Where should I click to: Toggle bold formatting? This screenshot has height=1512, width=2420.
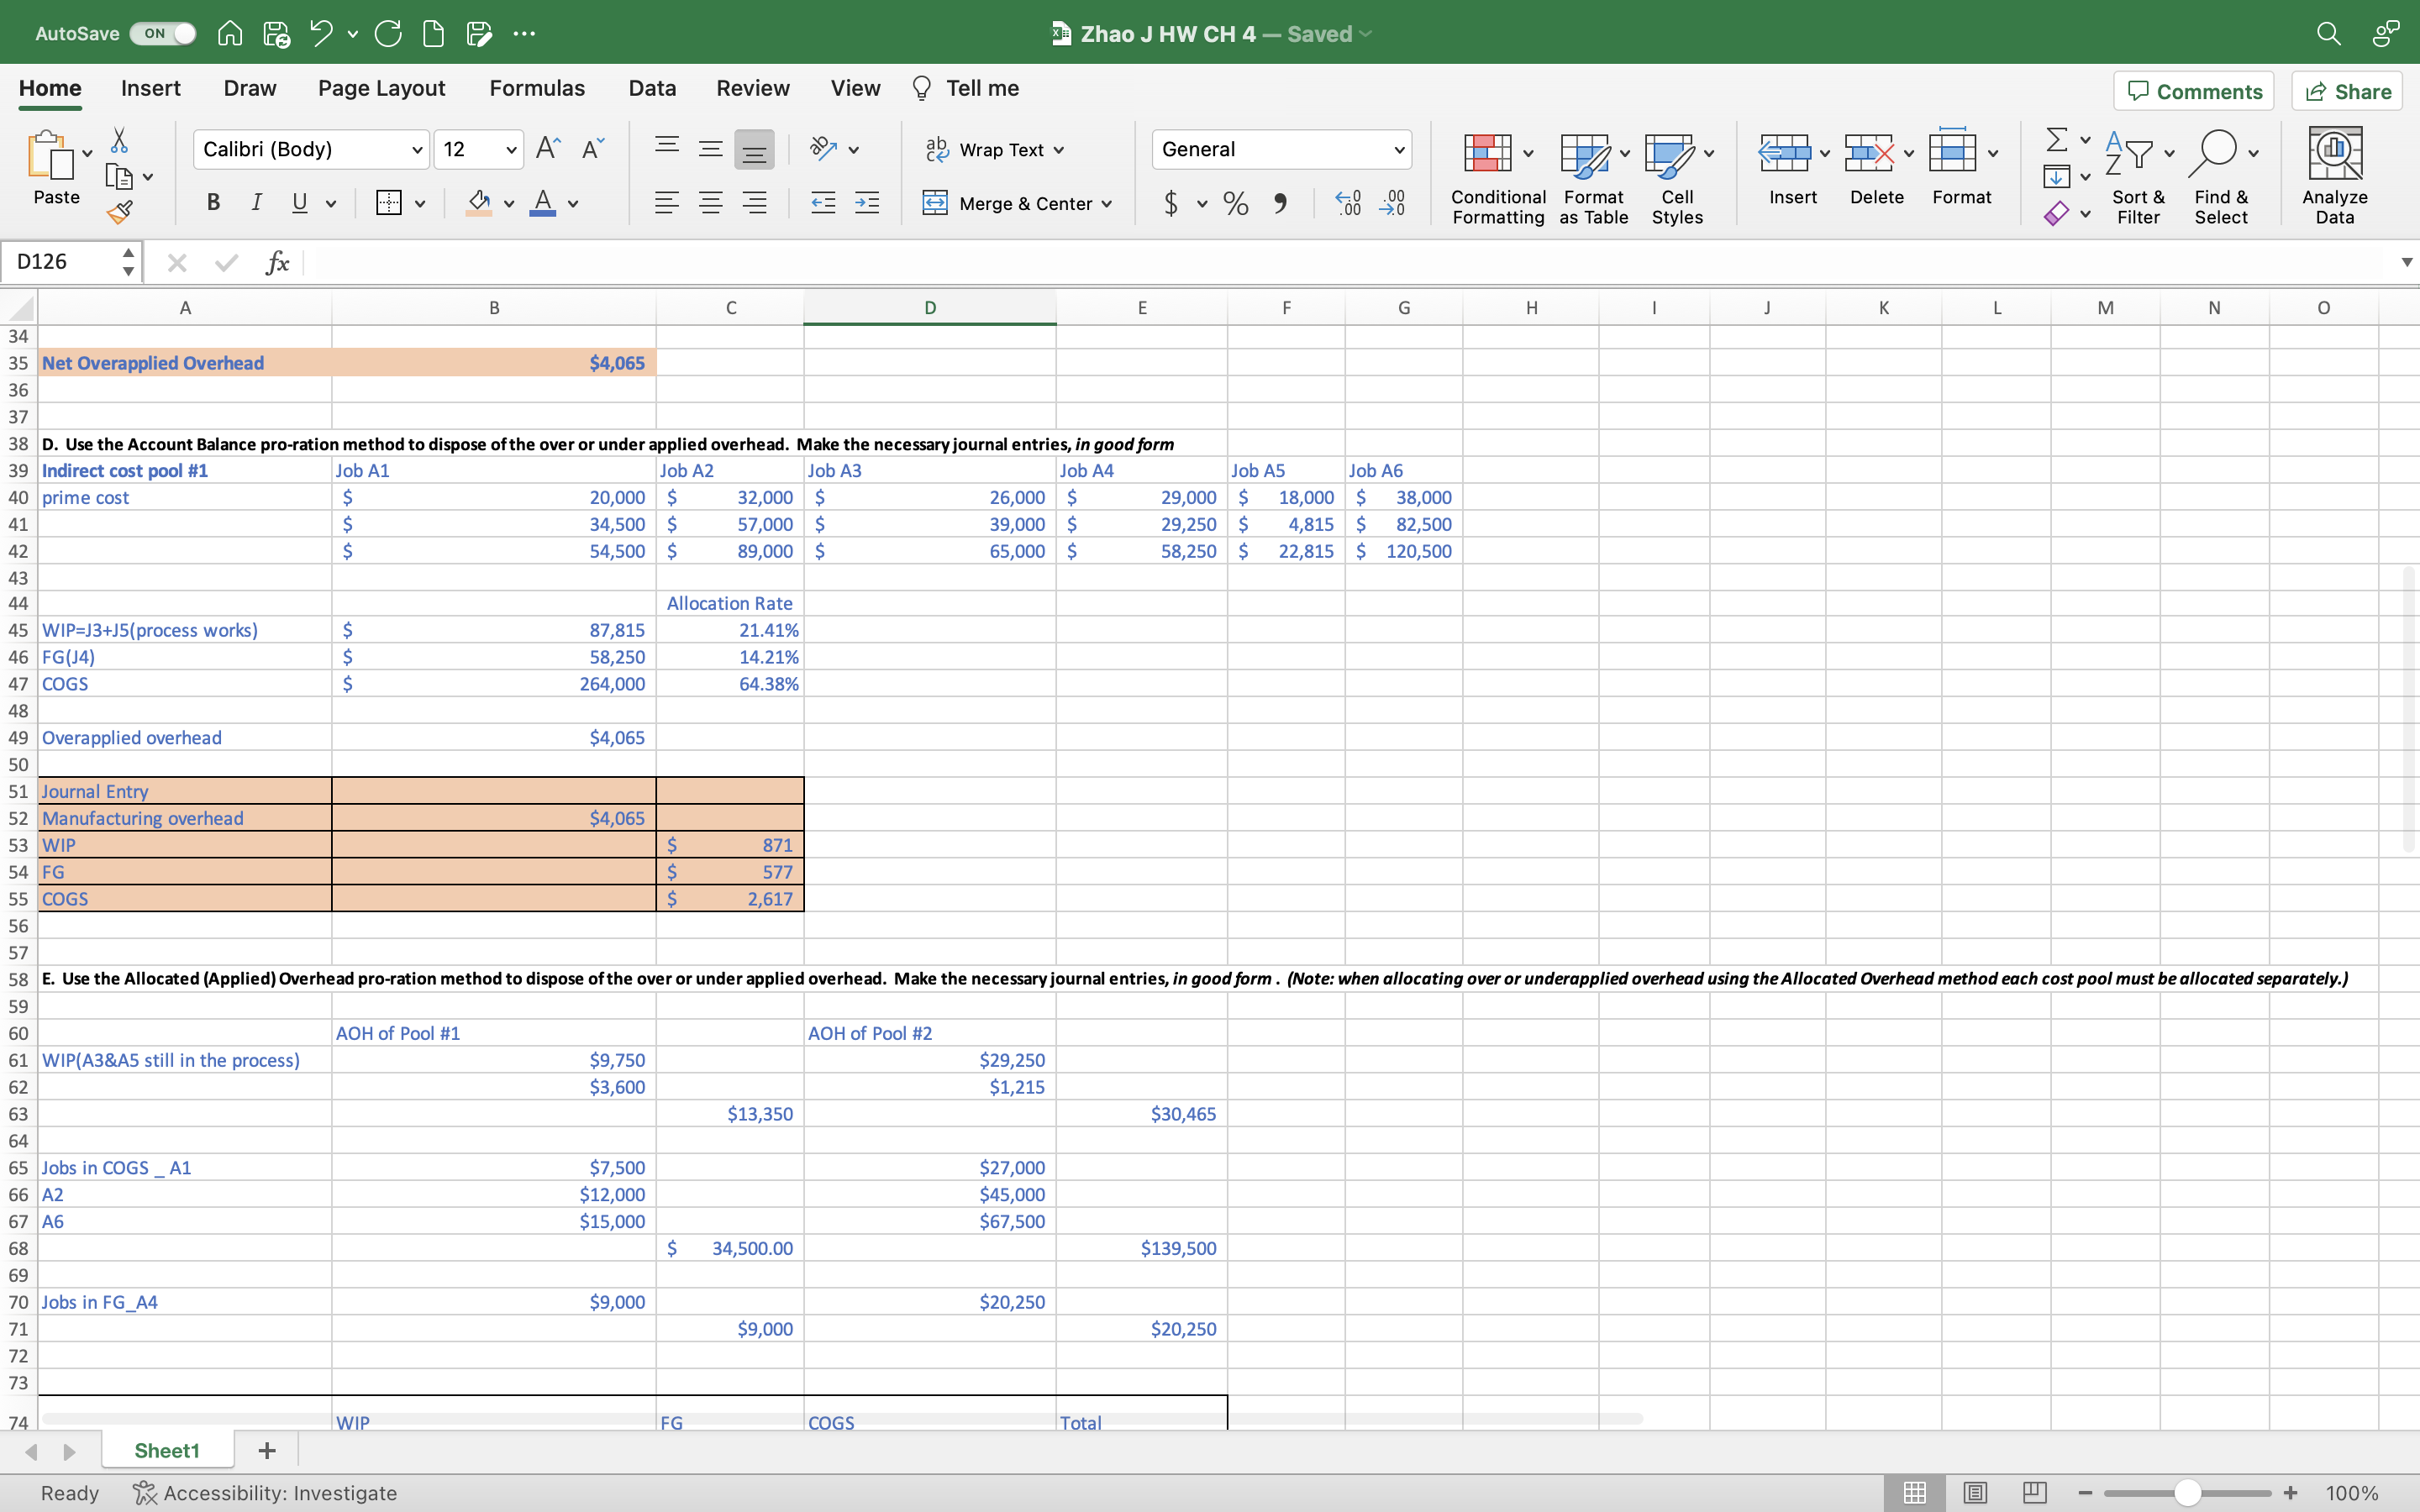pyautogui.click(x=213, y=203)
